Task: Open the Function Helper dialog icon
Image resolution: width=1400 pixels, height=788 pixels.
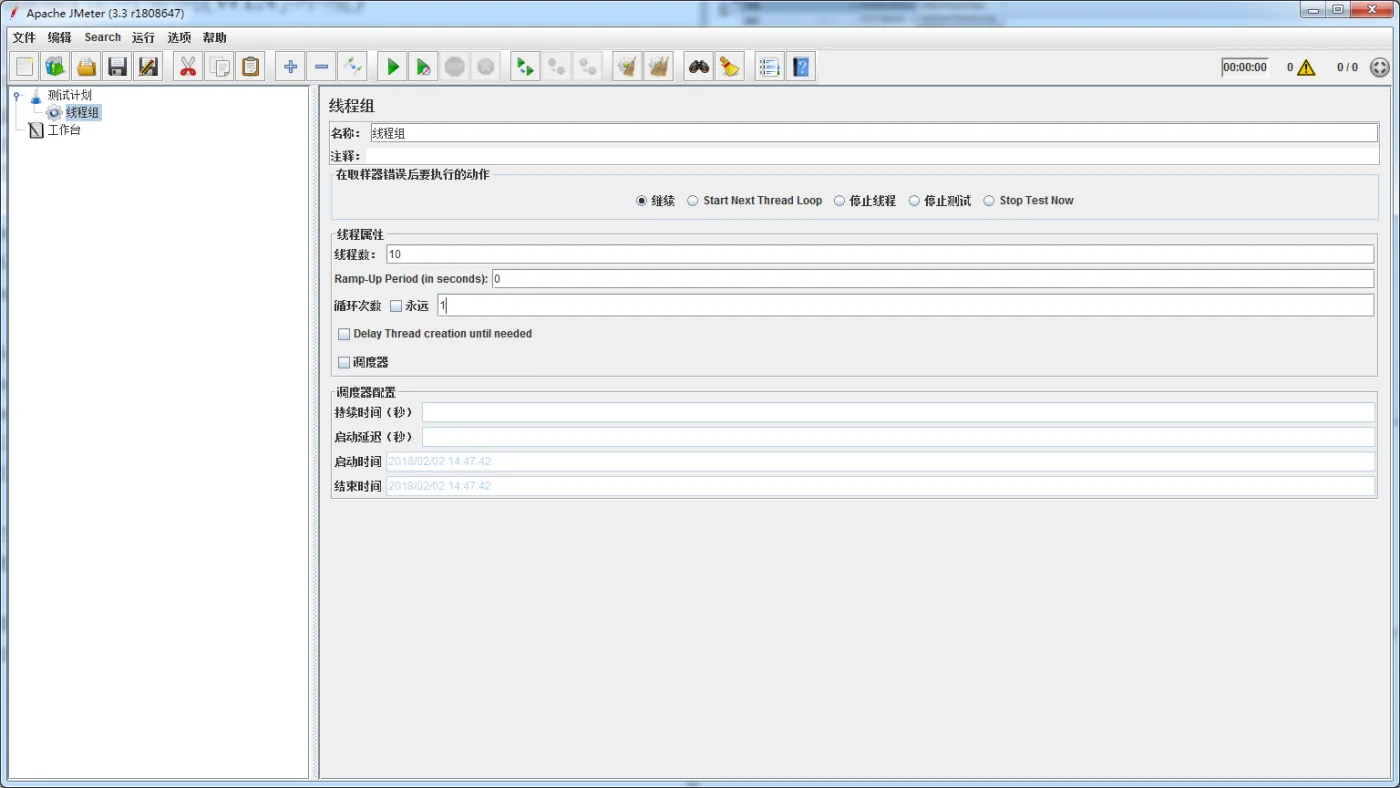Action: coord(768,66)
